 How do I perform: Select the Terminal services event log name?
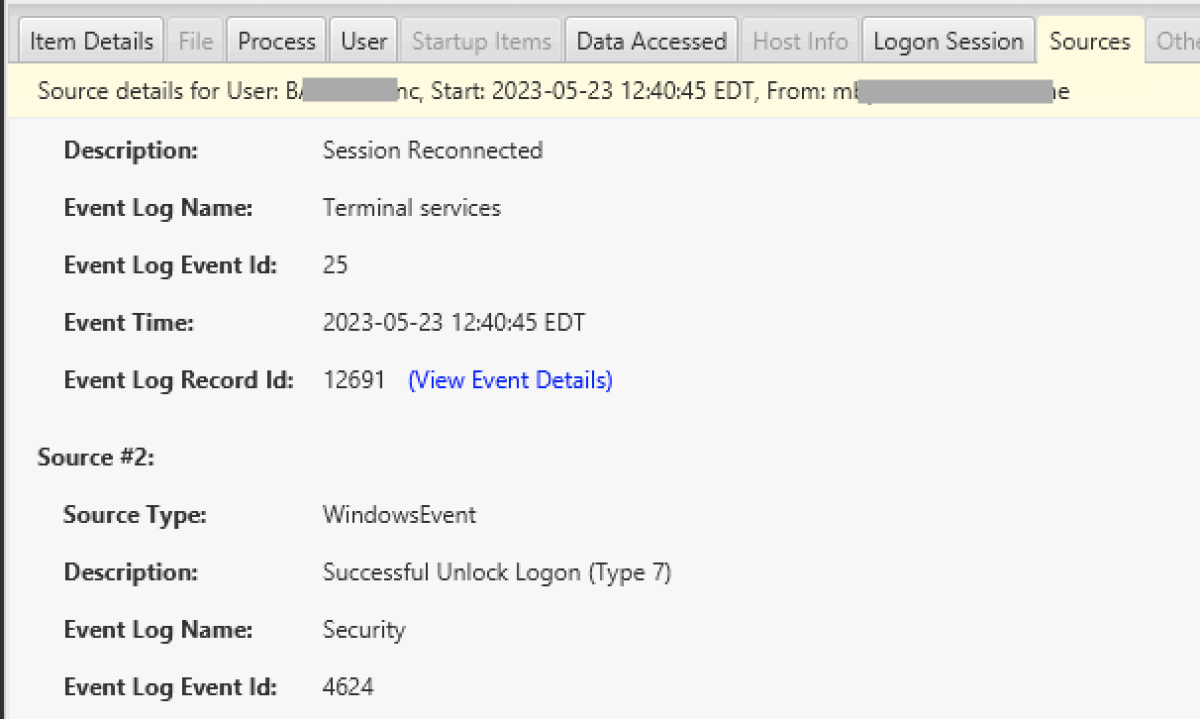(411, 208)
